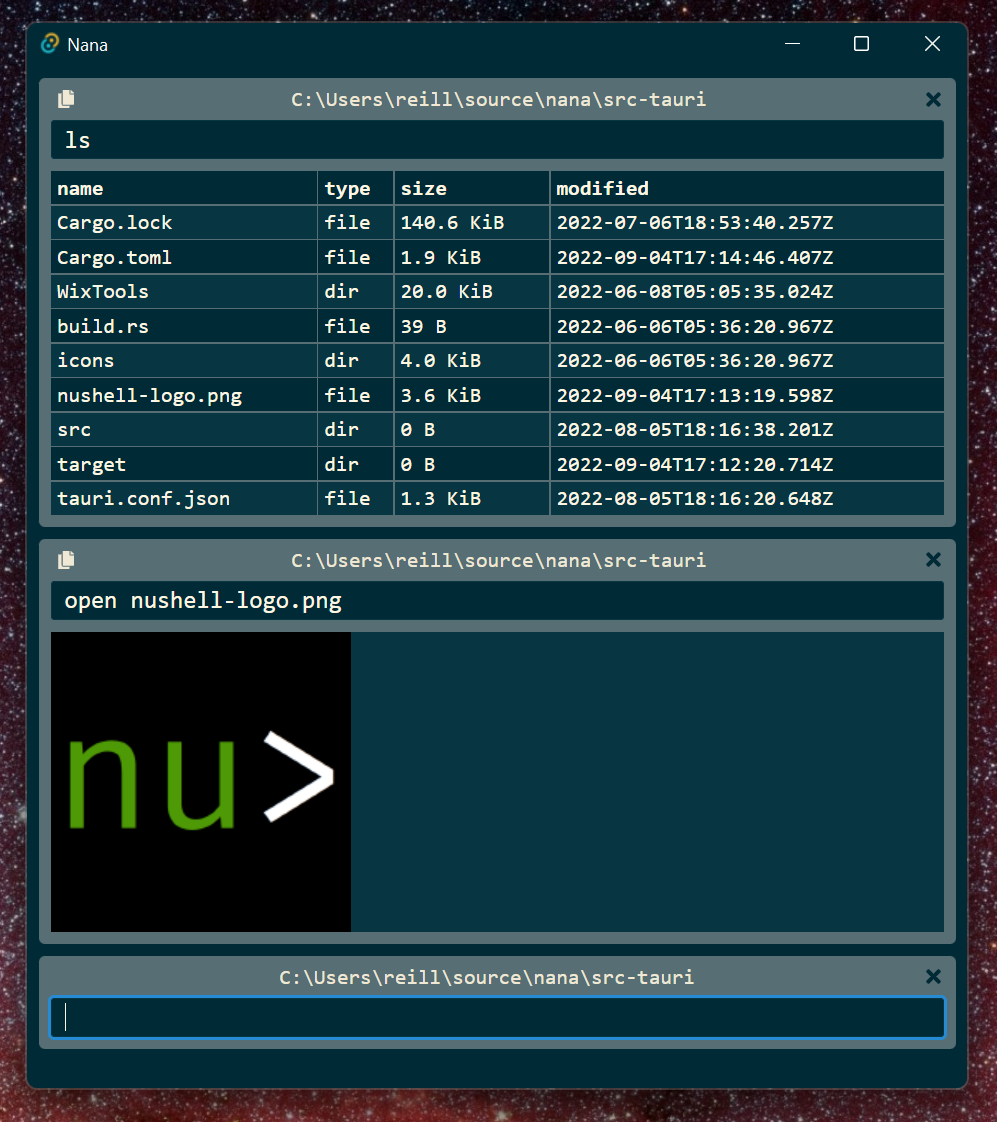The height and width of the screenshot is (1122, 997).
Task: Click the 2022-08-05T18:16:20.648Z modified cell
Action: 747,499
